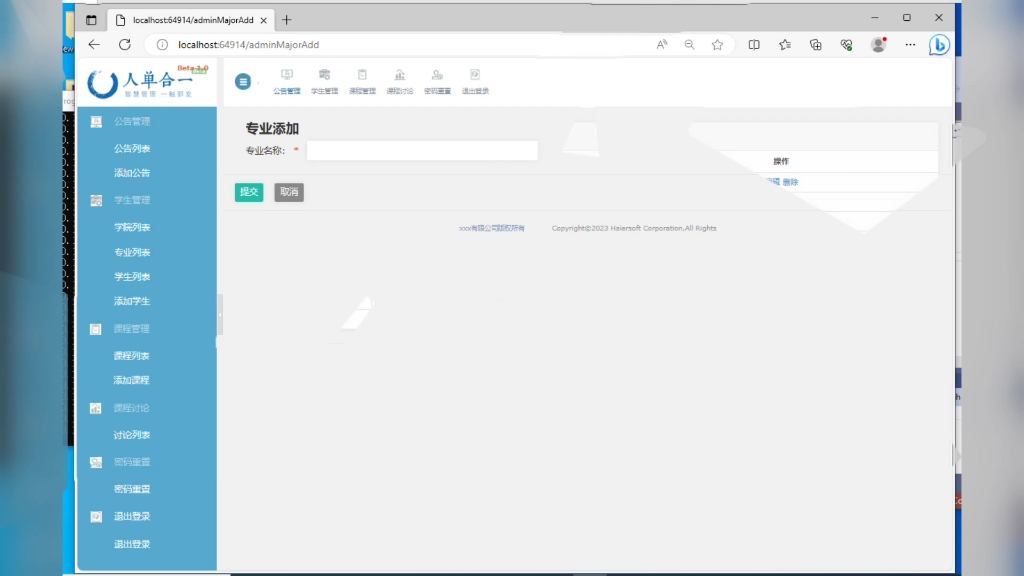Open split screen in the browser toolbar
Image resolution: width=1024 pixels, height=576 pixels.
coord(754,44)
